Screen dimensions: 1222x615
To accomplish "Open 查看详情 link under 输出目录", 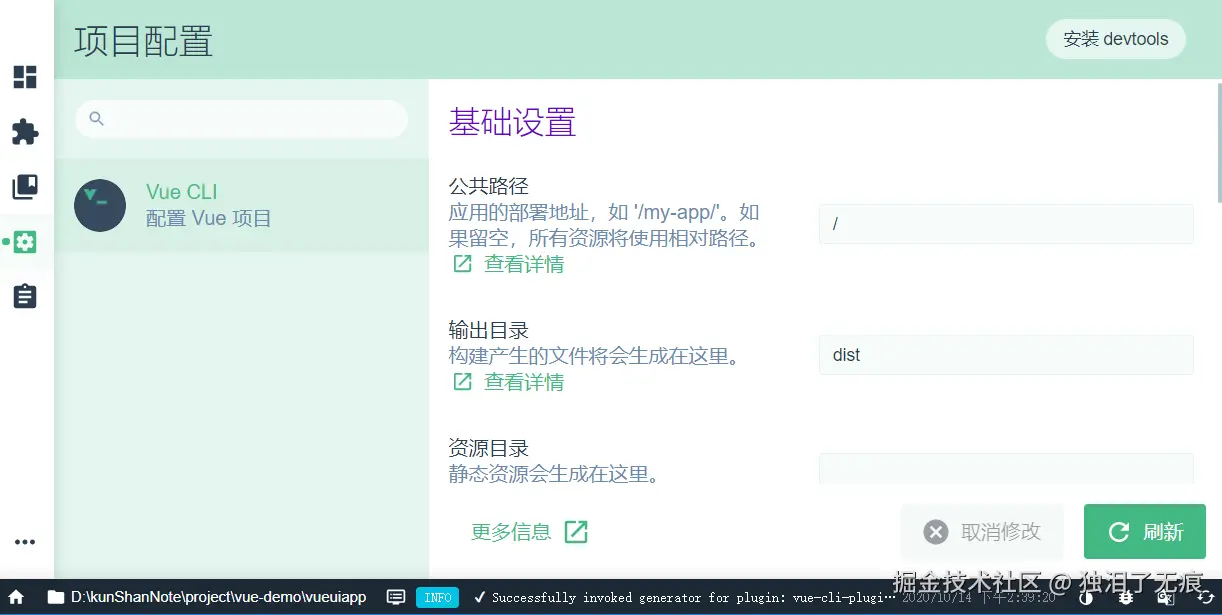I will click(x=508, y=382).
